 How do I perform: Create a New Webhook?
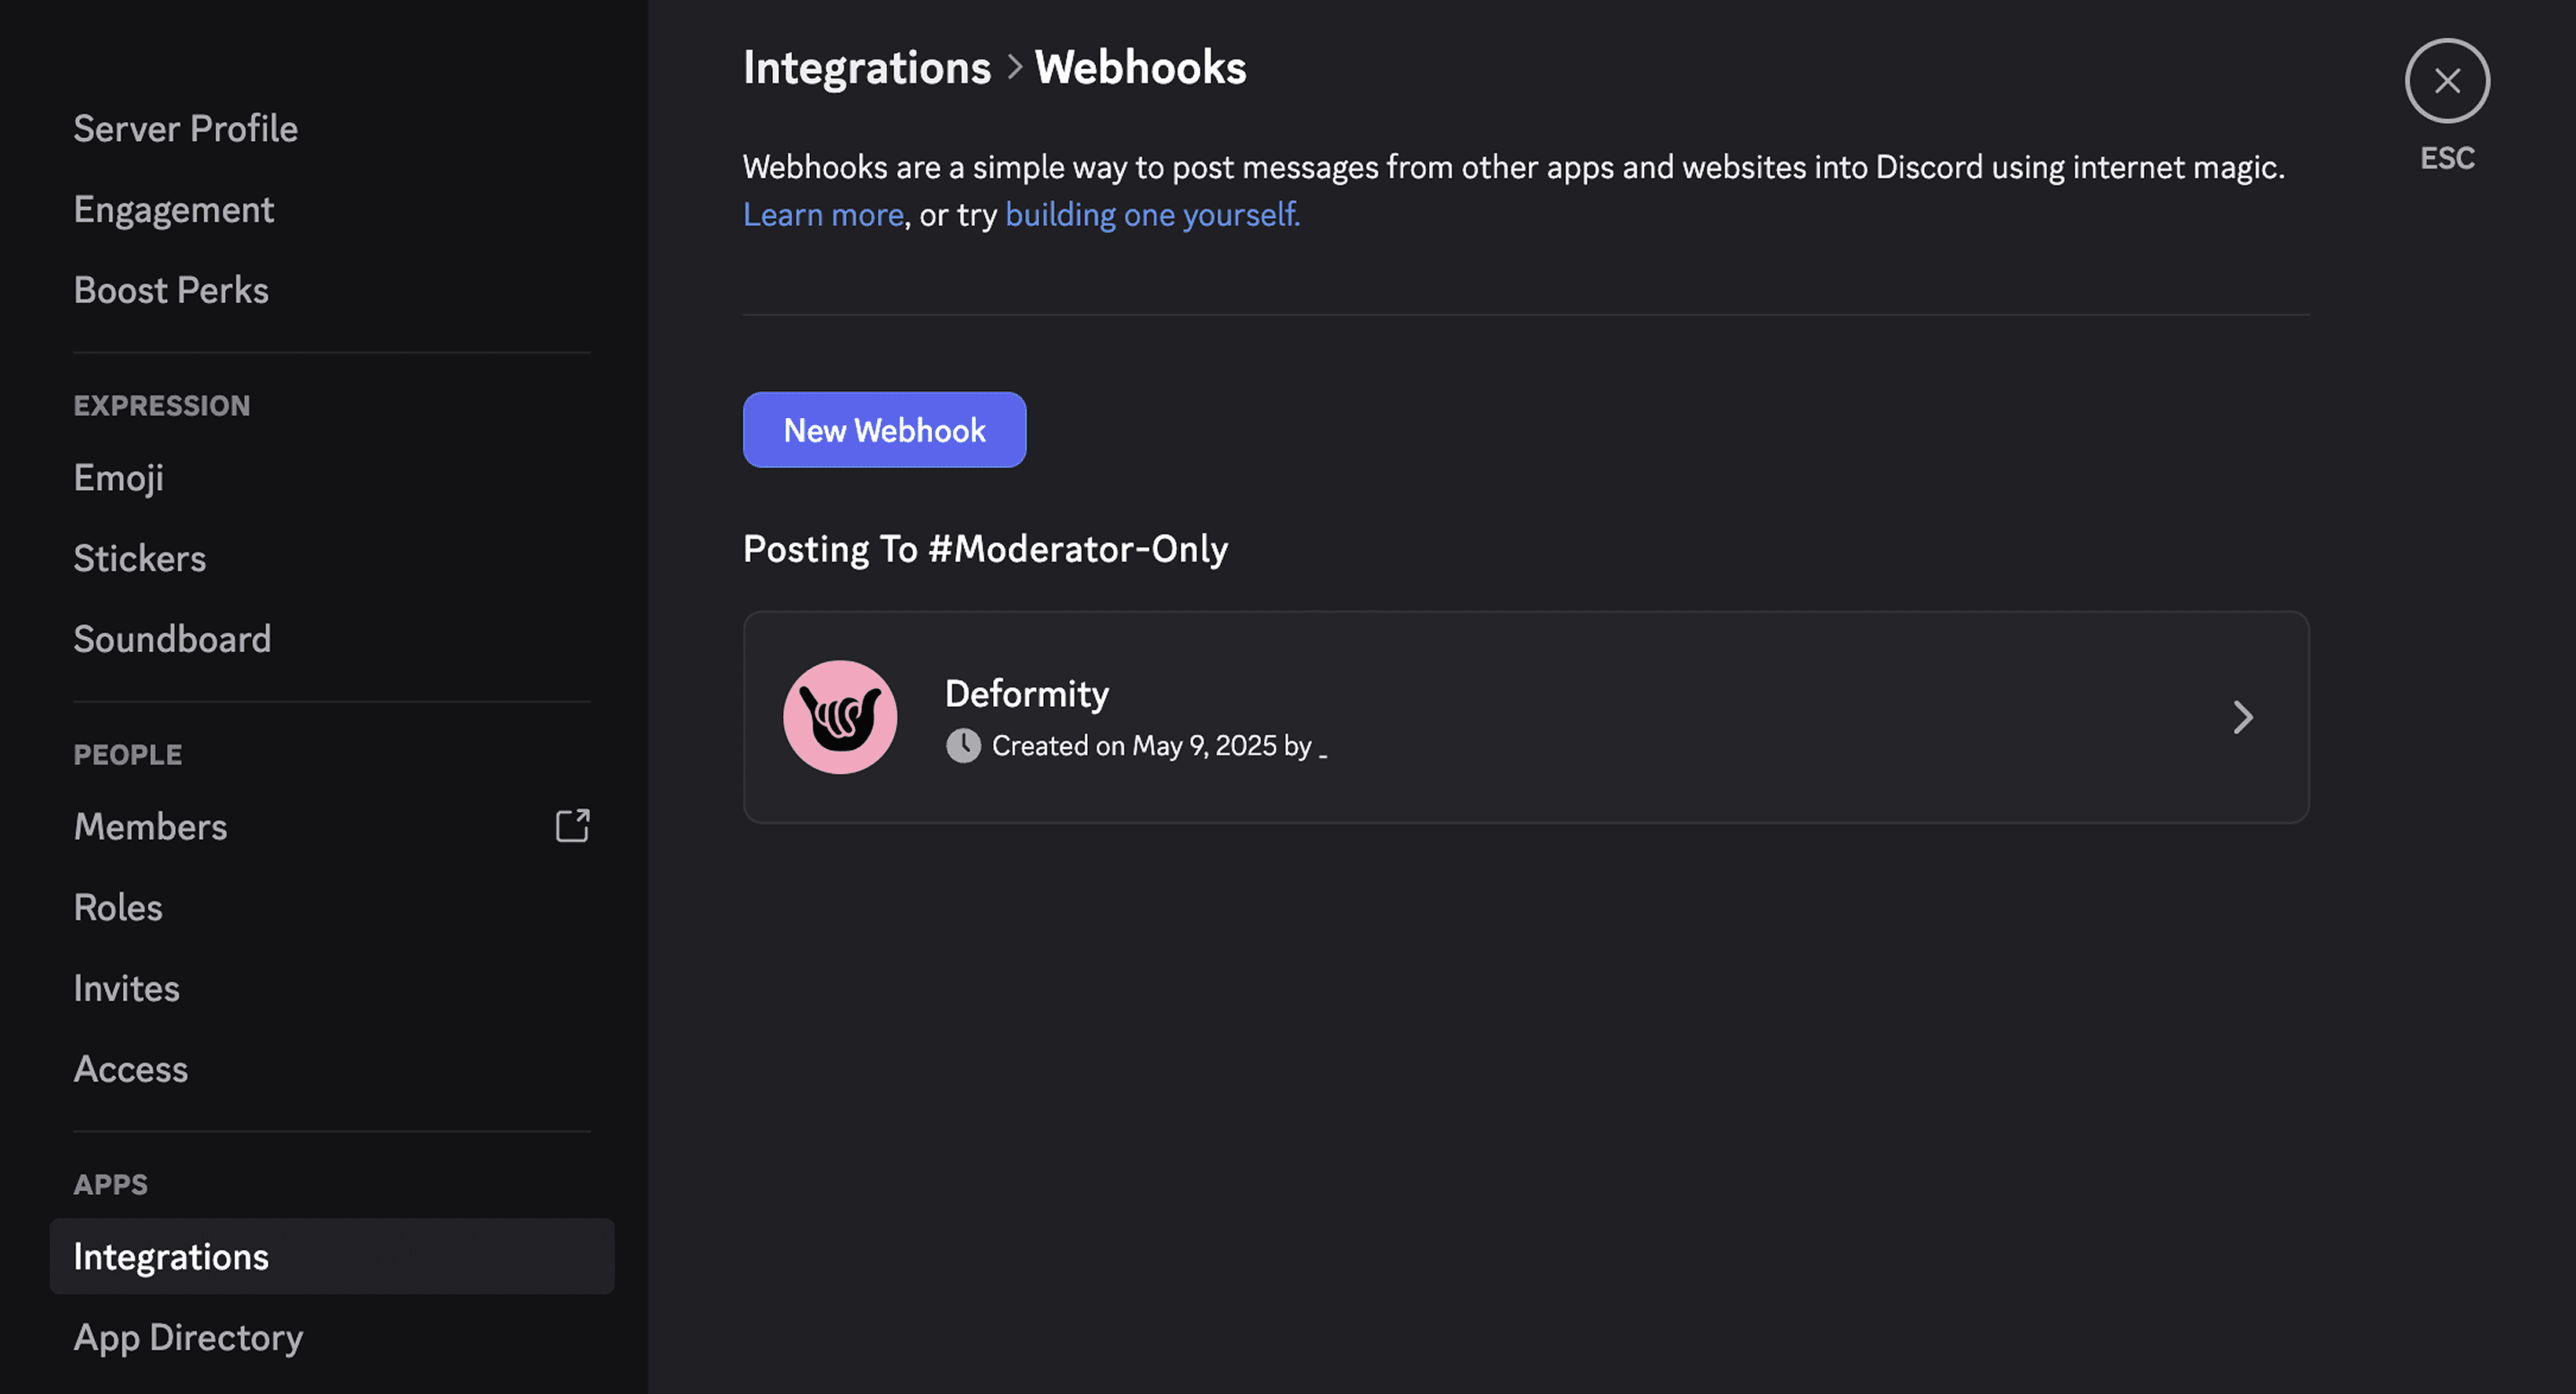coord(884,429)
